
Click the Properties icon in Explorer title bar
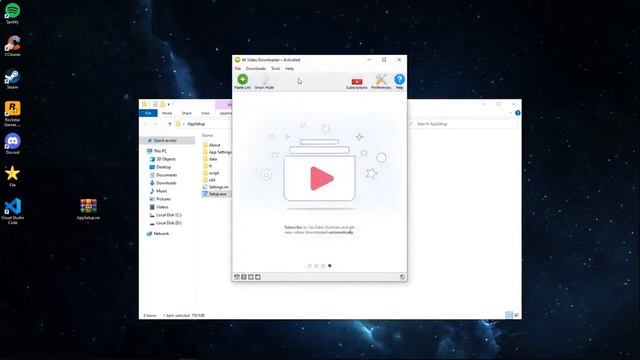click(155, 104)
